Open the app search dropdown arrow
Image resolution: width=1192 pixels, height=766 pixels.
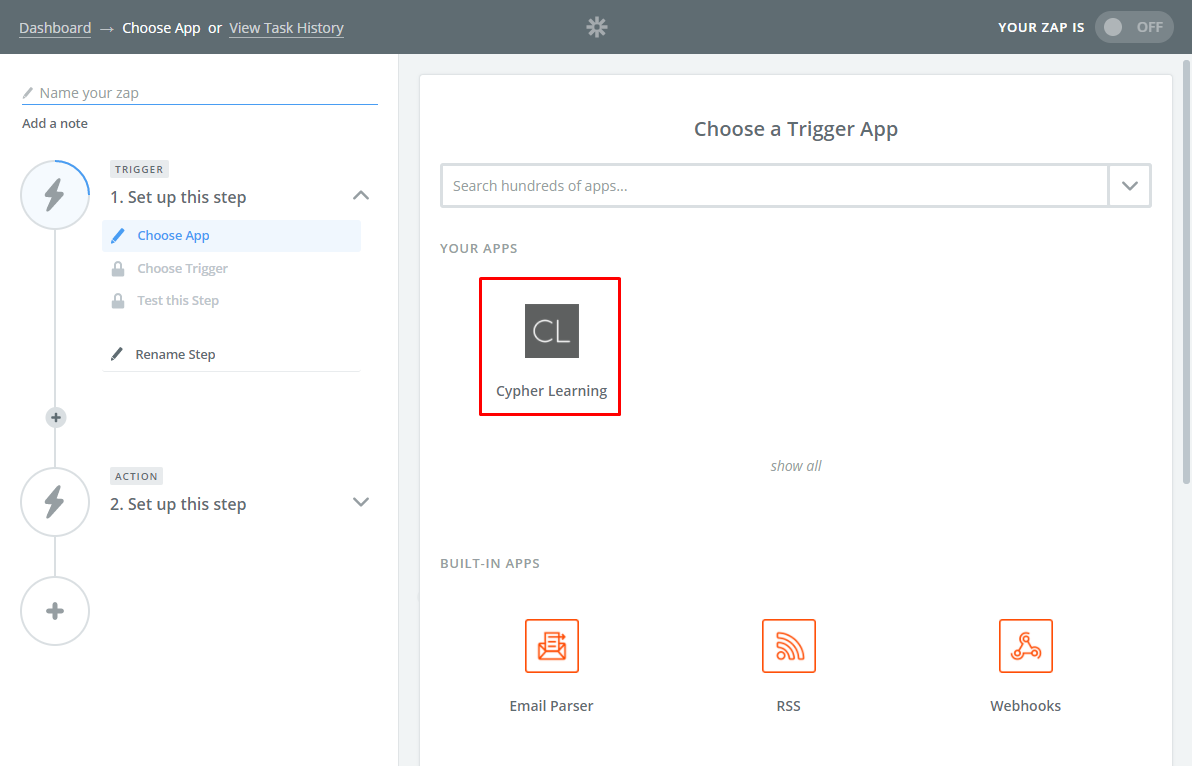click(x=1130, y=185)
